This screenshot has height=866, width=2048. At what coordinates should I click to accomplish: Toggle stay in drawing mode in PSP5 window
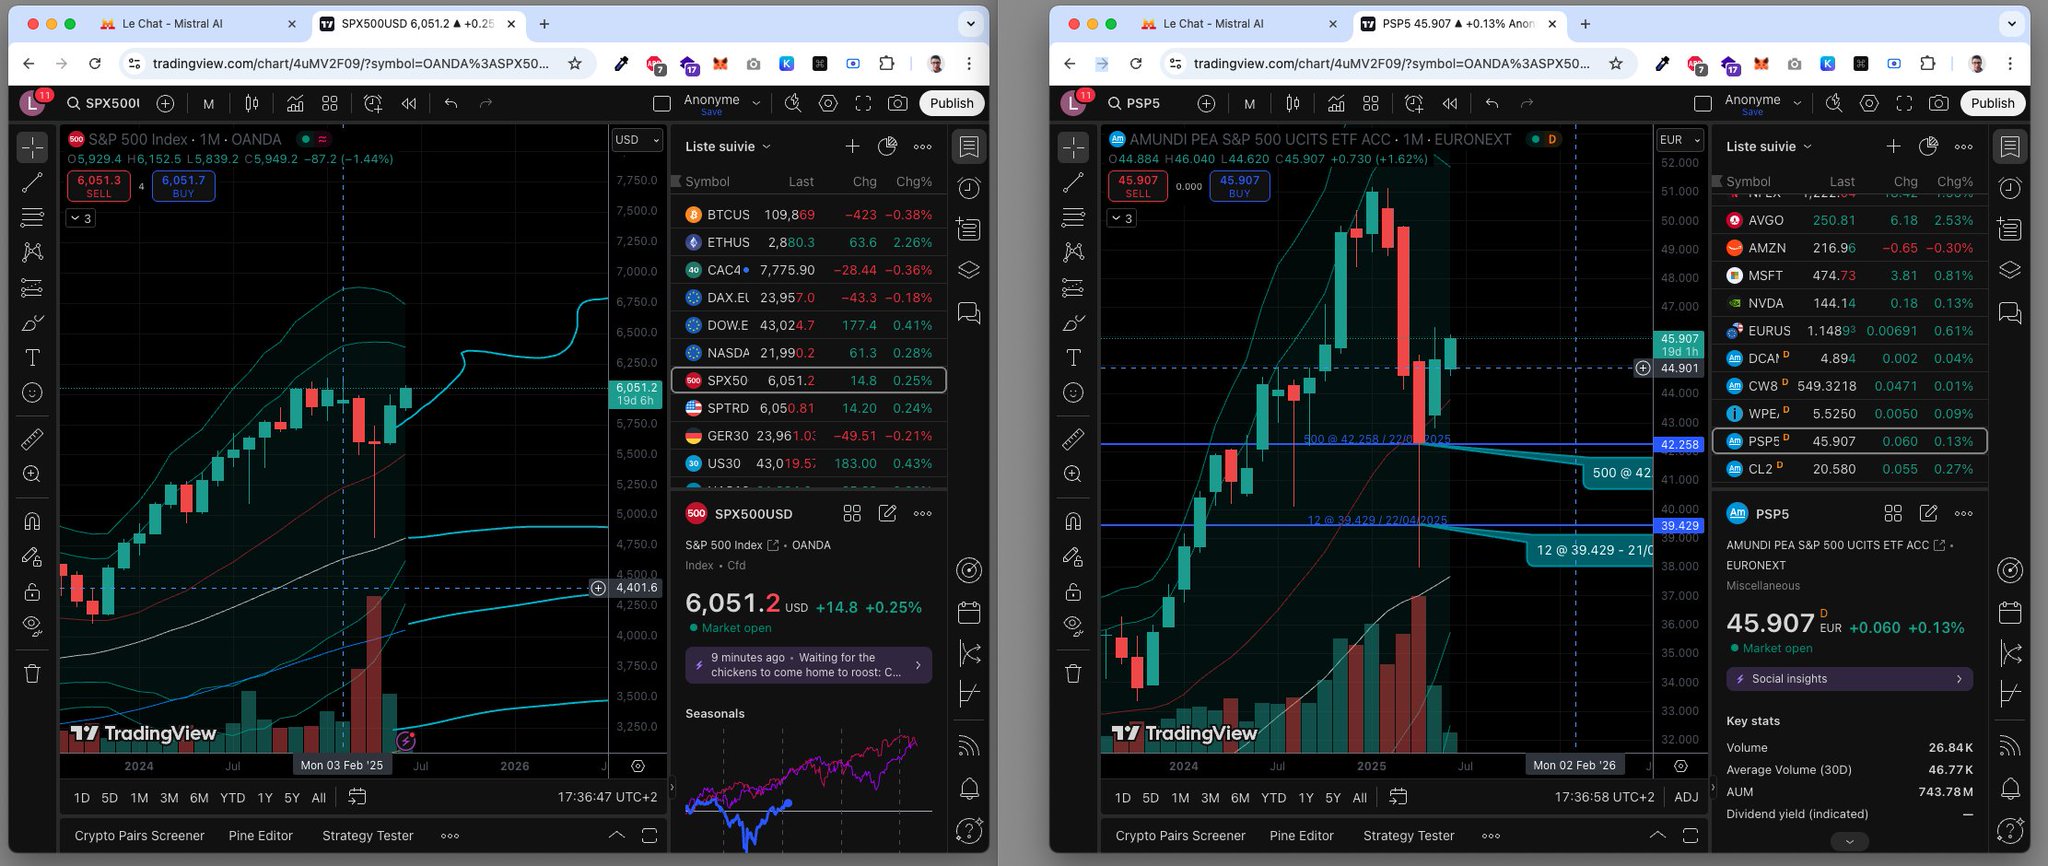pos(1073,556)
